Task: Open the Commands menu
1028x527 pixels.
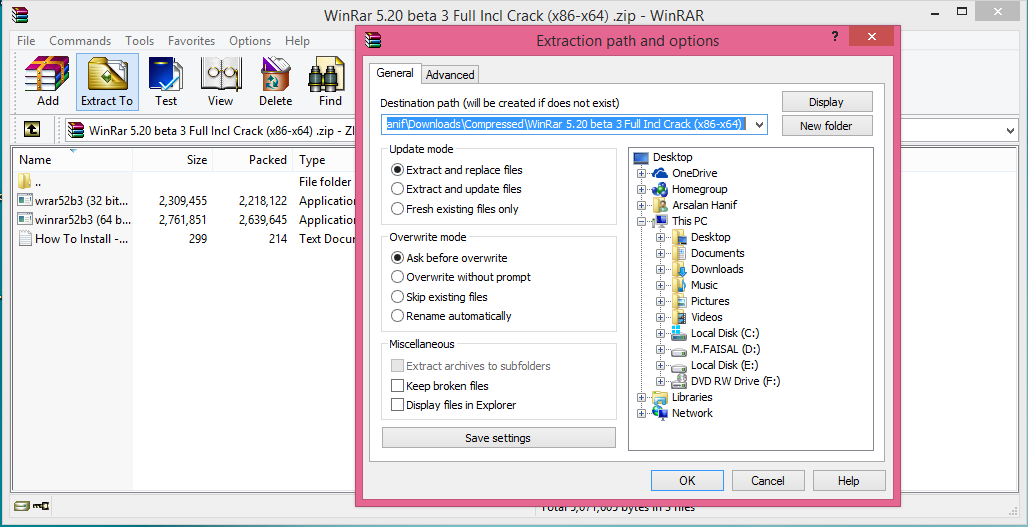Action: (x=80, y=41)
